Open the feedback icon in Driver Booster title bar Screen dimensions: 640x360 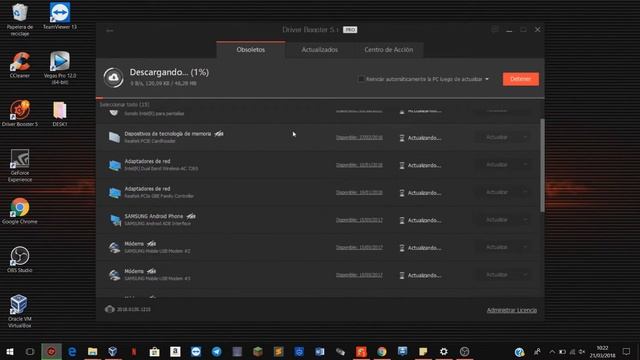point(494,30)
